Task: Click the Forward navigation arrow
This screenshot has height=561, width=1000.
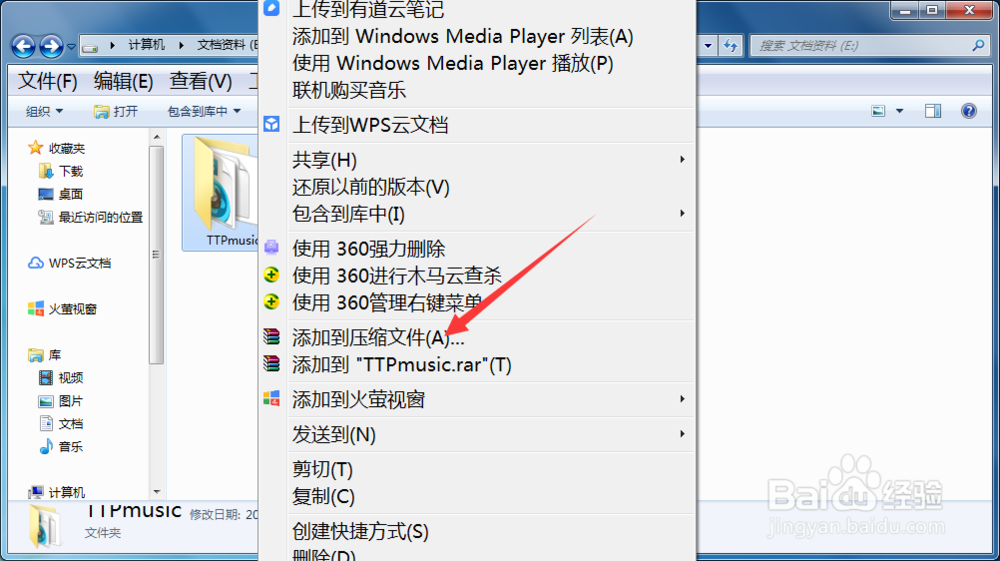Action: click(51, 46)
